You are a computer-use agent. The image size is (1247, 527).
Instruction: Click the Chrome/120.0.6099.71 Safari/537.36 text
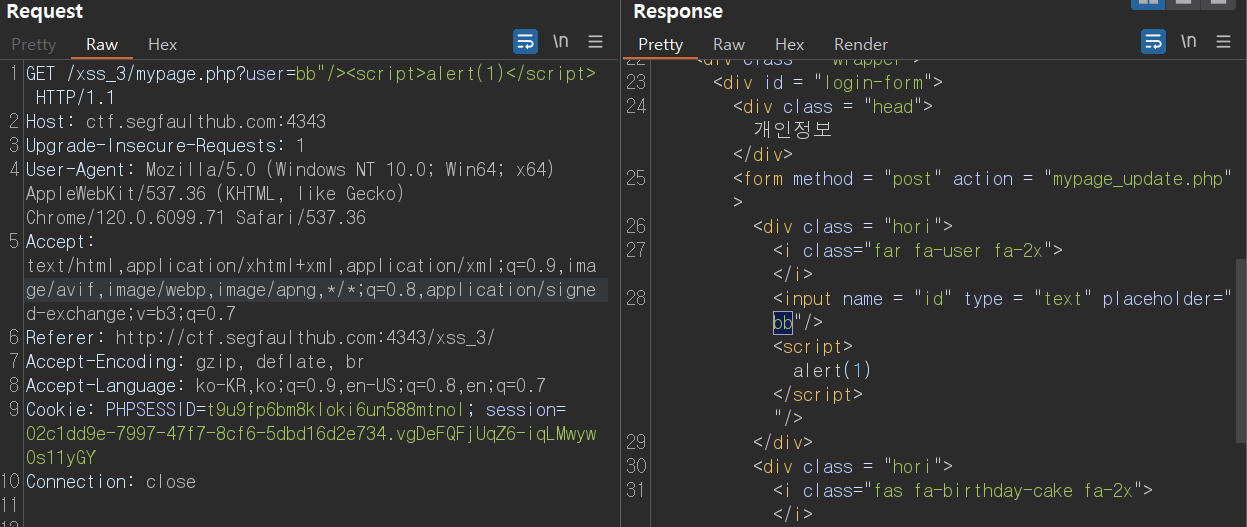196,218
